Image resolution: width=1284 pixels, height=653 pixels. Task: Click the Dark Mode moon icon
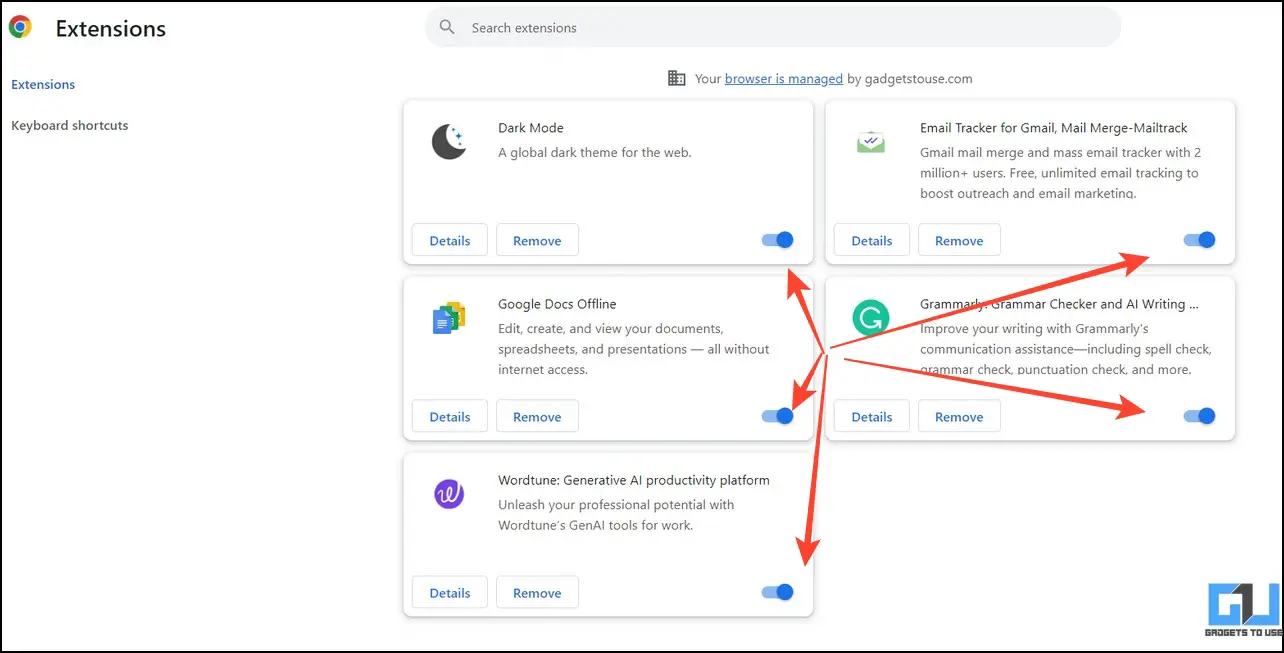449,142
